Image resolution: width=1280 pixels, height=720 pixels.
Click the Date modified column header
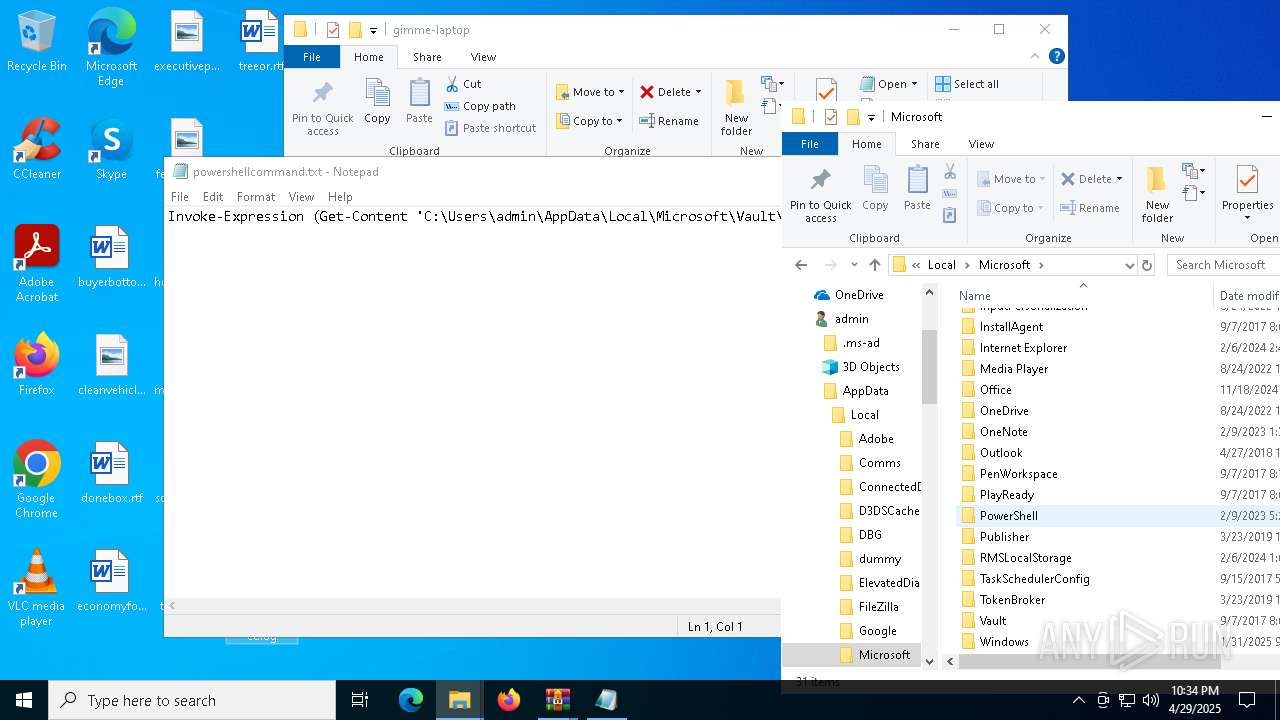pyautogui.click(x=1248, y=296)
